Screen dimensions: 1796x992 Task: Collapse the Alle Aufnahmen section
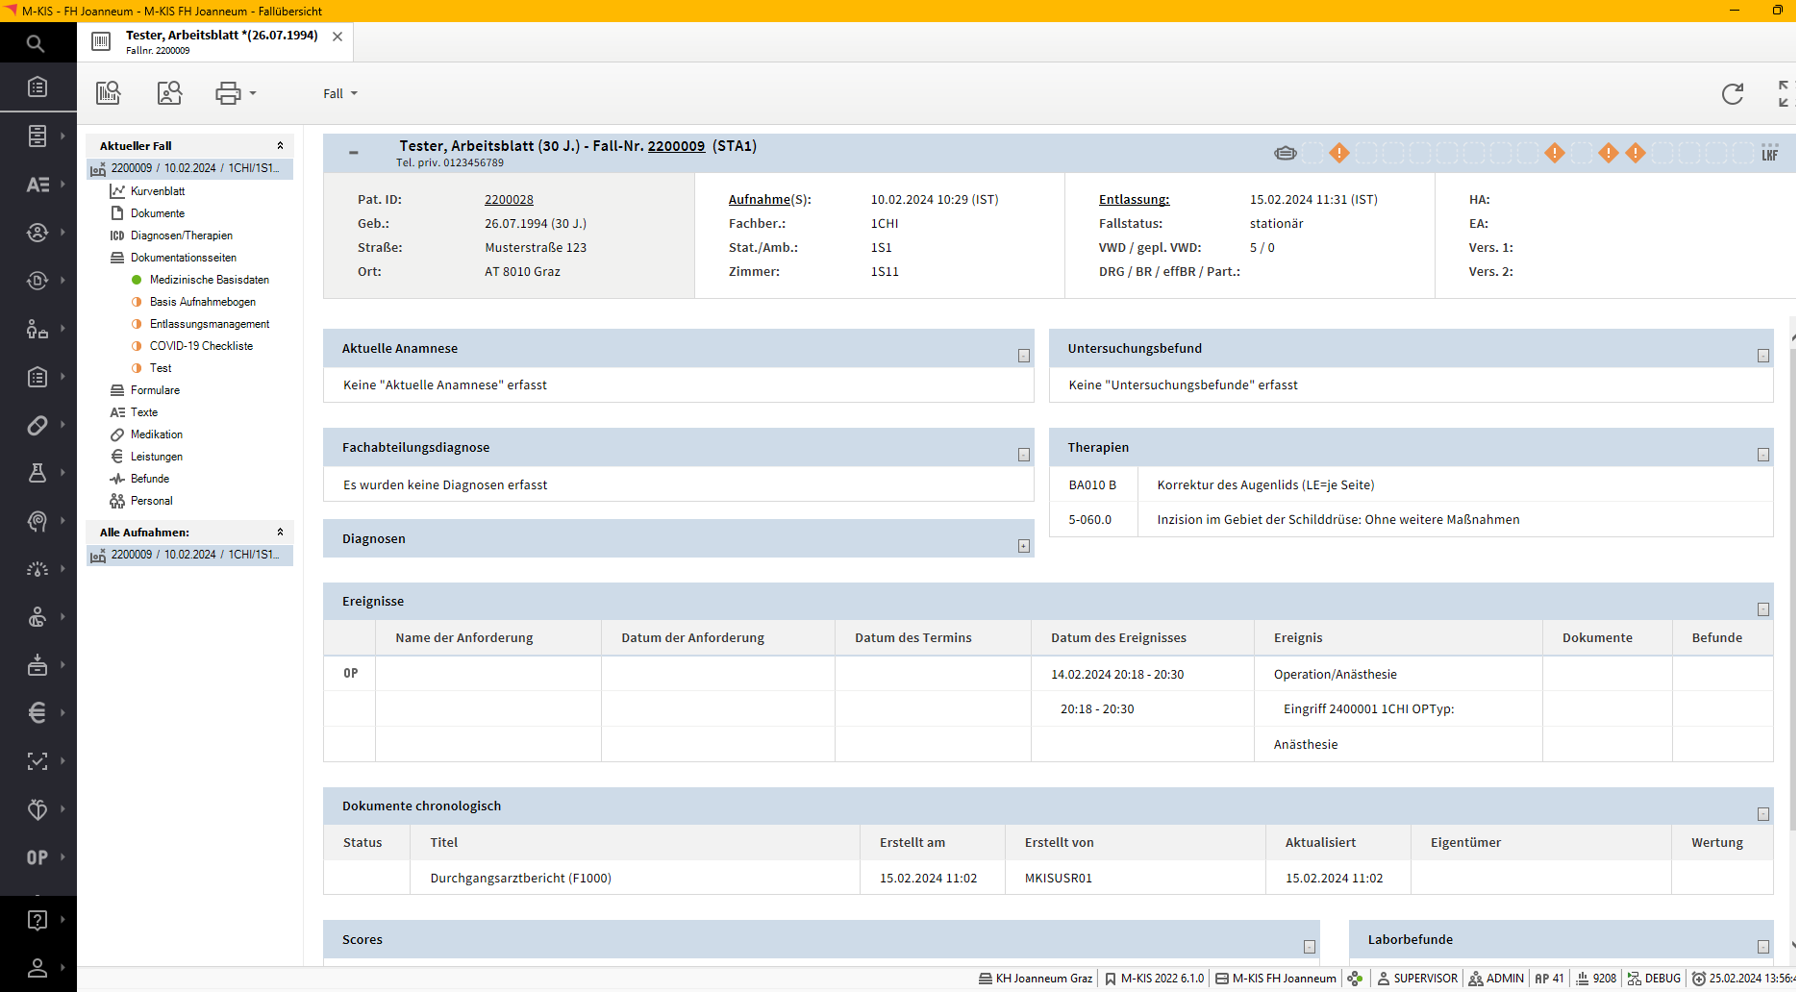tap(280, 532)
